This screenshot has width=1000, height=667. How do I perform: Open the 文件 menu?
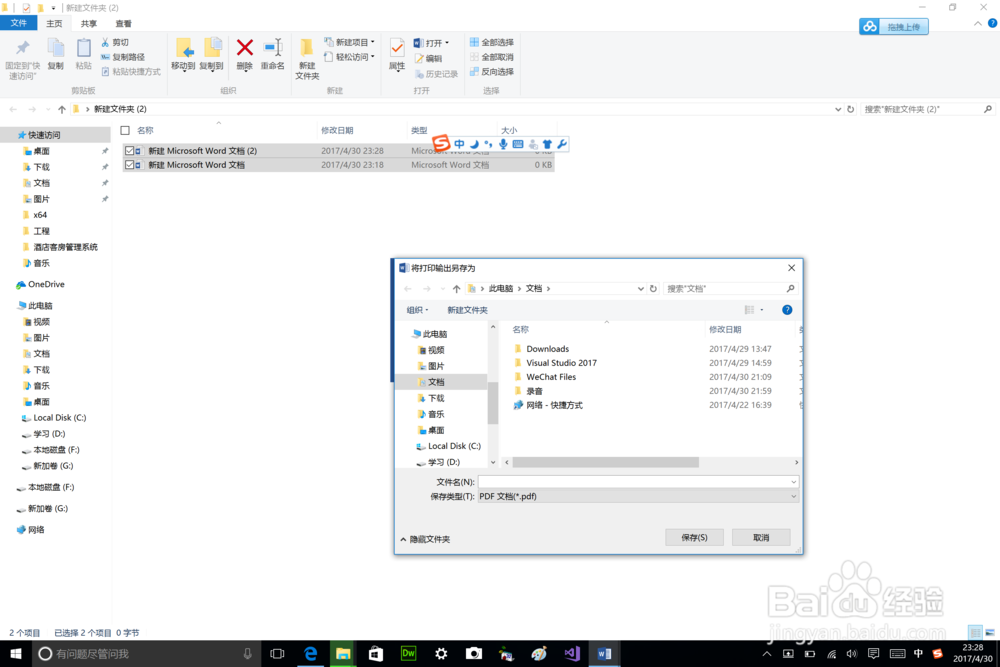20,22
